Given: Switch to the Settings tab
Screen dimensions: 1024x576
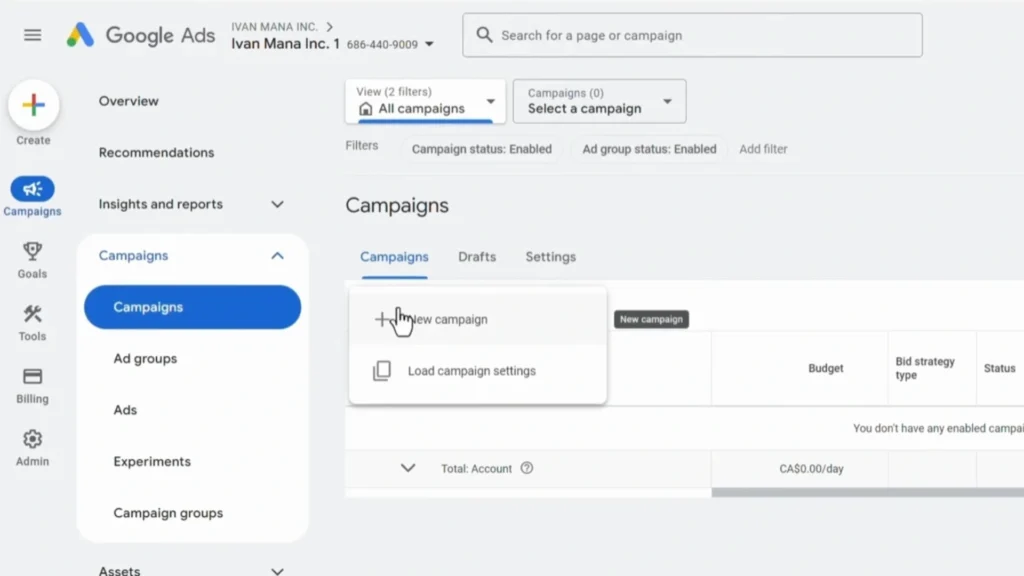Looking at the screenshot, I should click(x=551, y=257).
